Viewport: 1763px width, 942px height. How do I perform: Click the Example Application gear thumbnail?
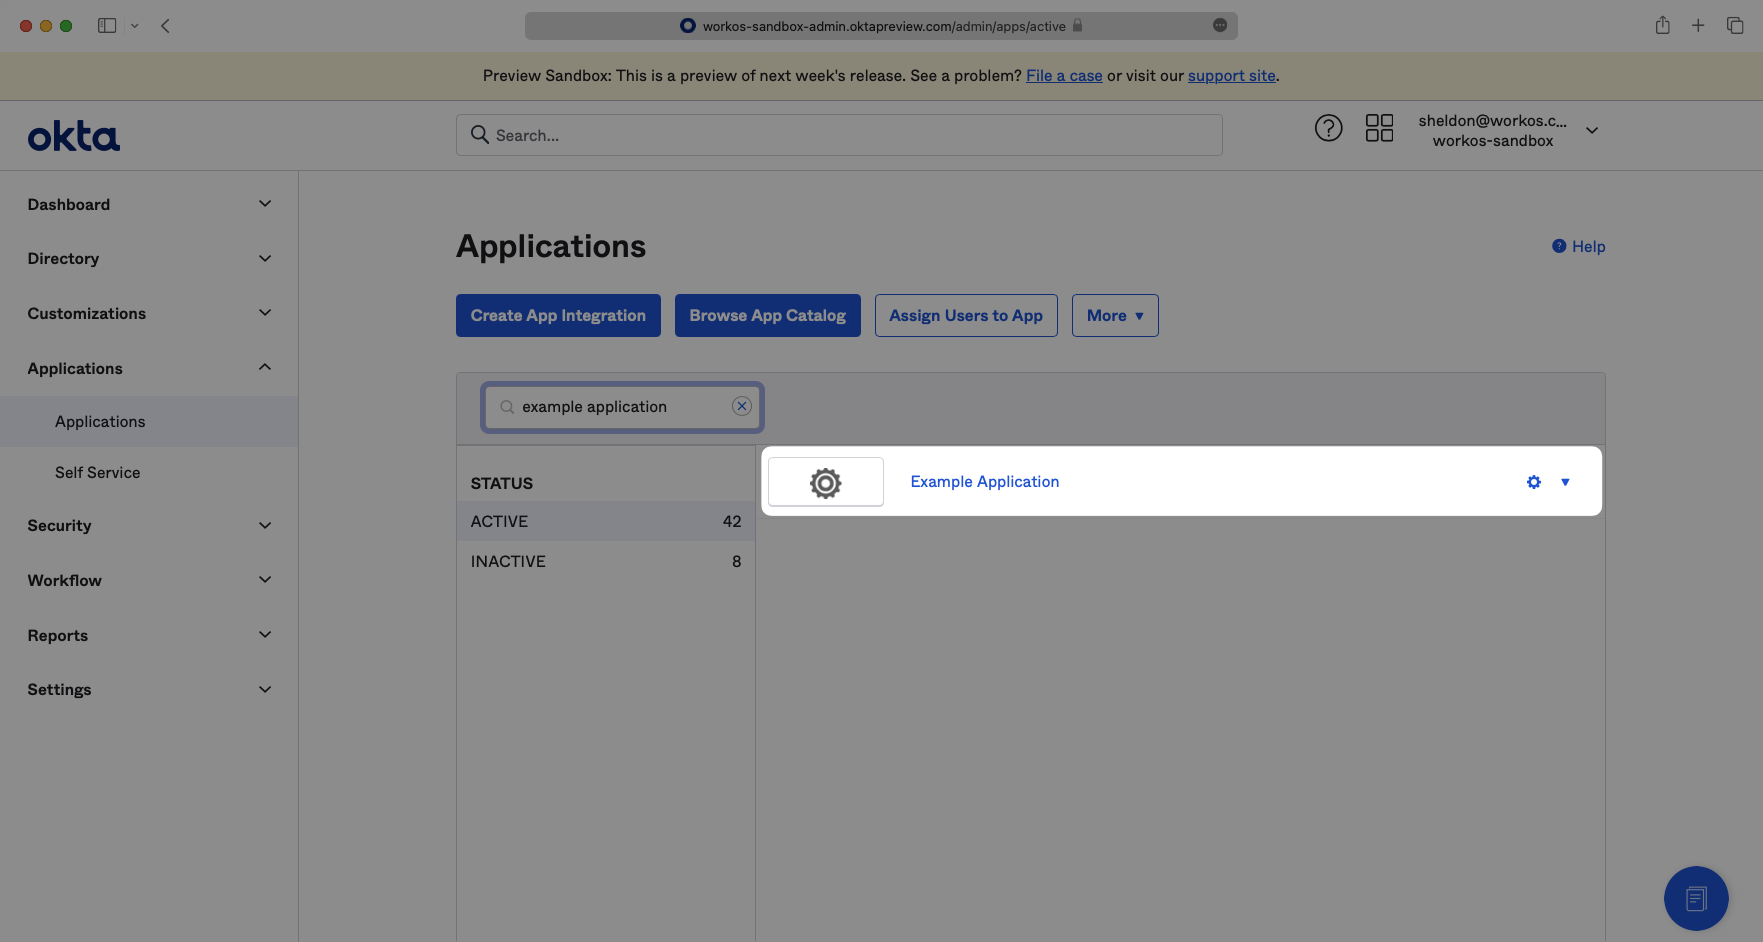tap(825, 482)
